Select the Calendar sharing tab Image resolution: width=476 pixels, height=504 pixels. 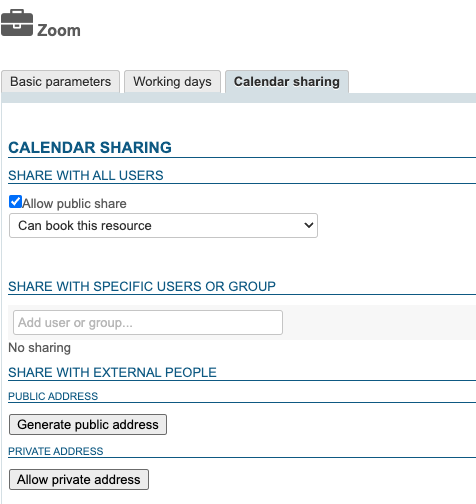[287, 82]
